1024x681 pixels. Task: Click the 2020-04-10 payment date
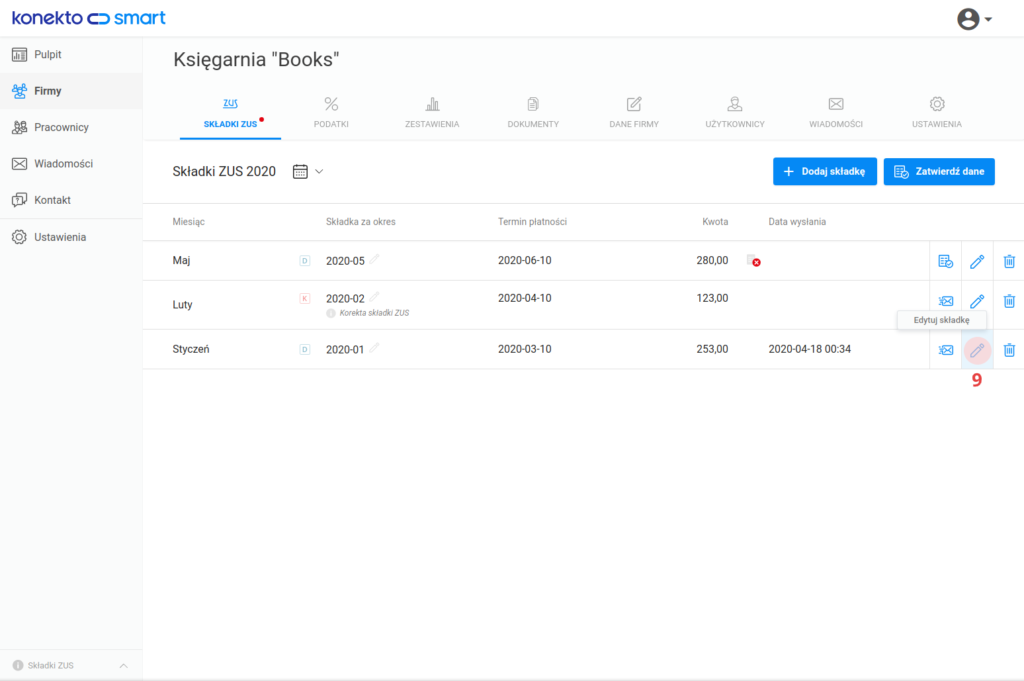[x=524, y=298]
